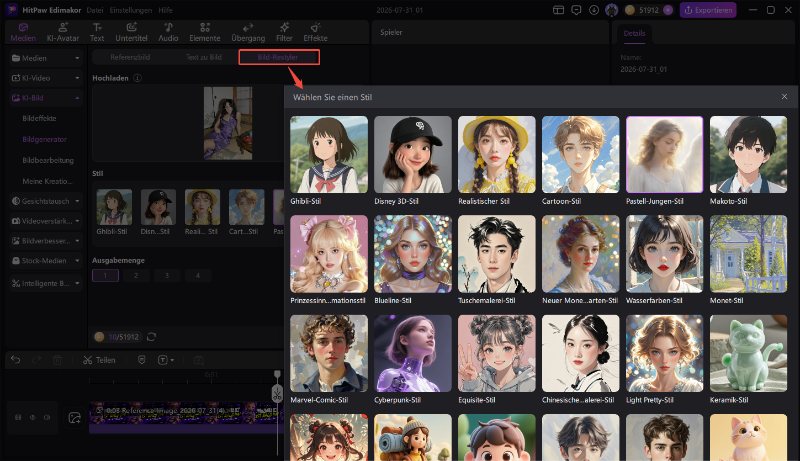Click the uploaded reference image preview
Viewport: 800px width, 461px height.
(x=228, y=123)
